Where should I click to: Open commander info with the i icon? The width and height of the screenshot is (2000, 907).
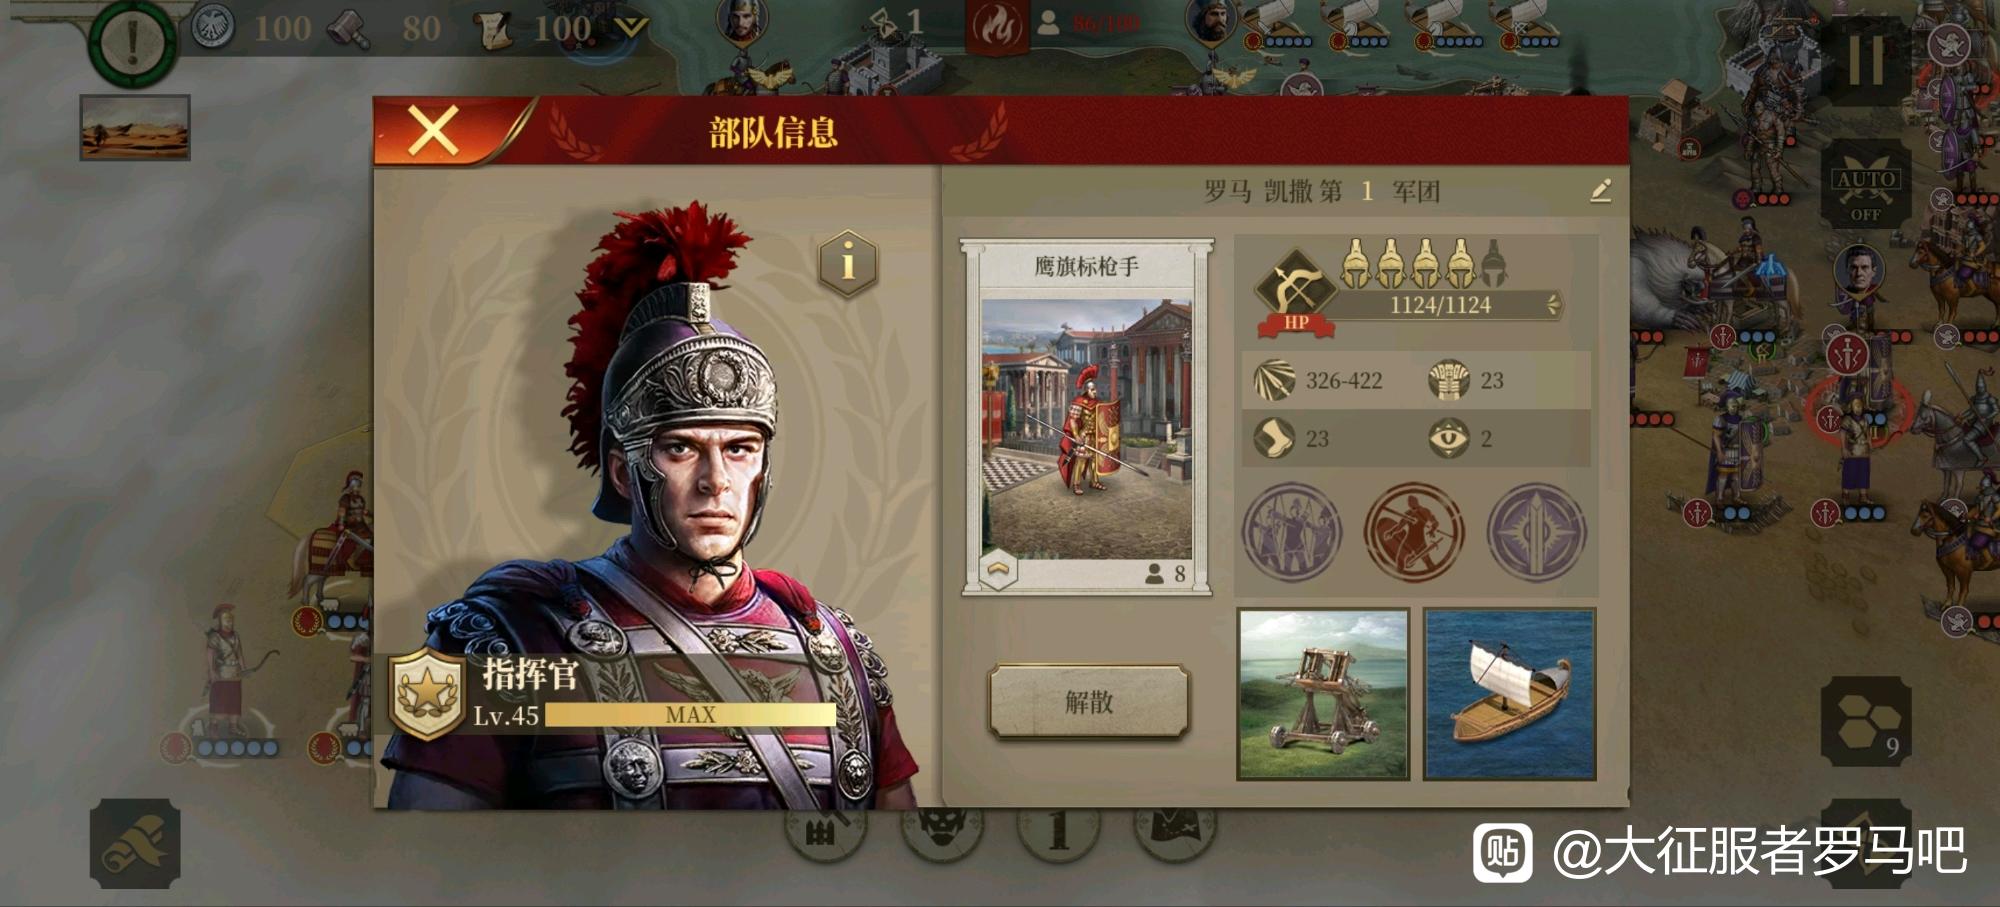[848, 263]
